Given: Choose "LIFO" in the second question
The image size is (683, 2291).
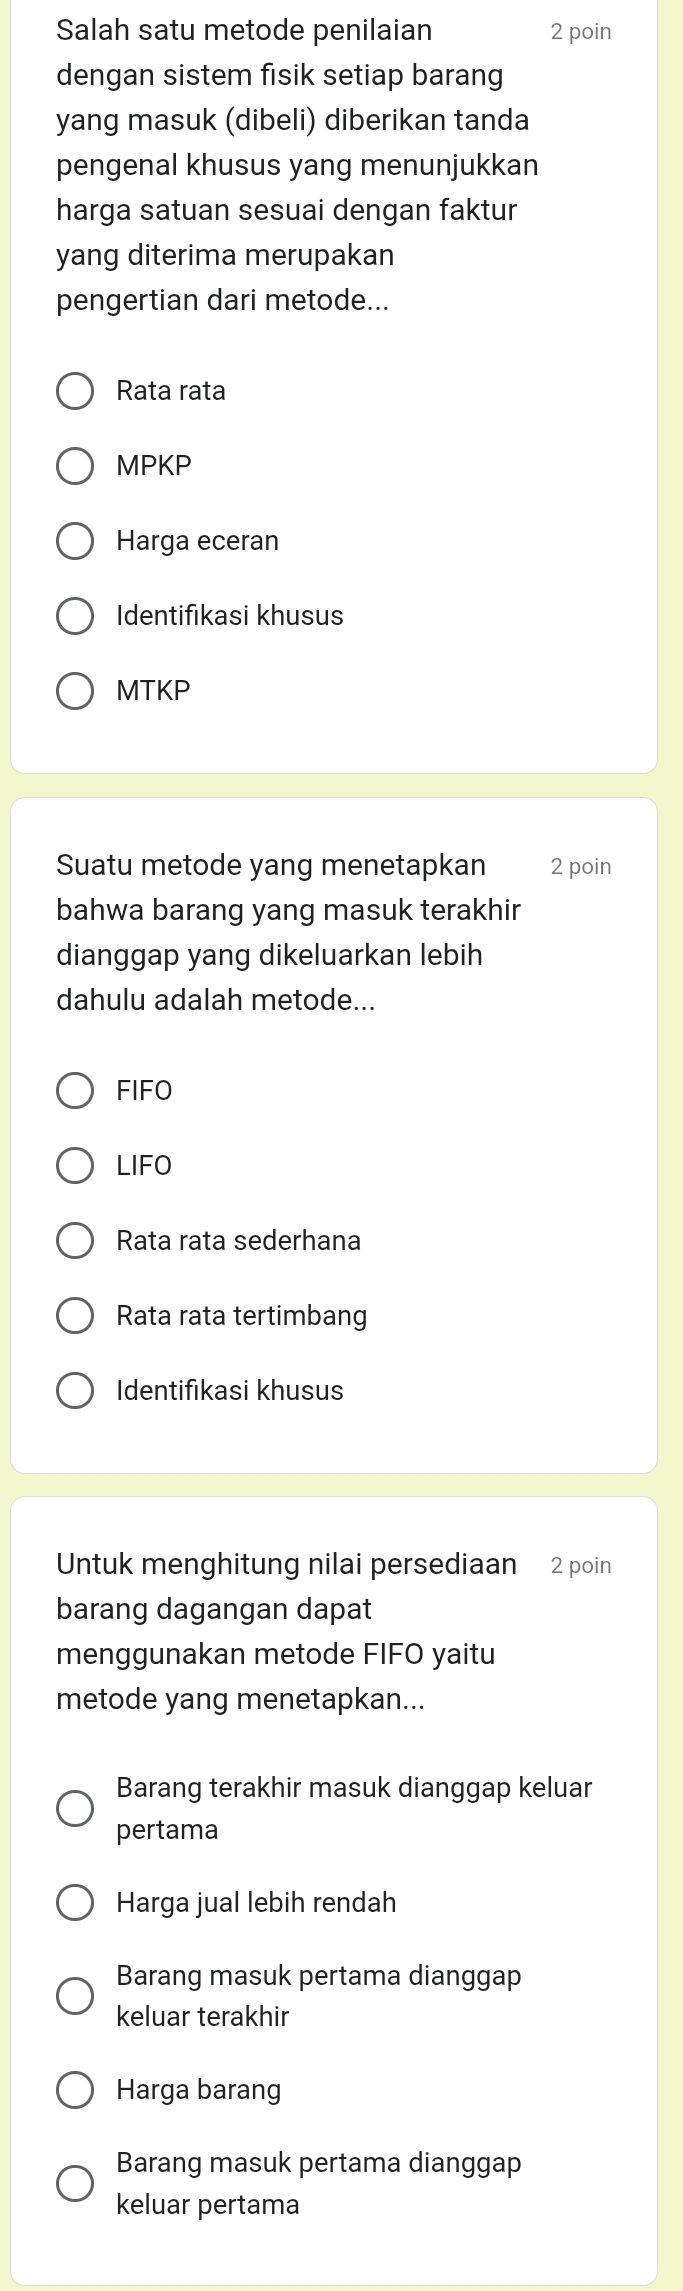Looking at the screenshot, I should [75, 1164].
